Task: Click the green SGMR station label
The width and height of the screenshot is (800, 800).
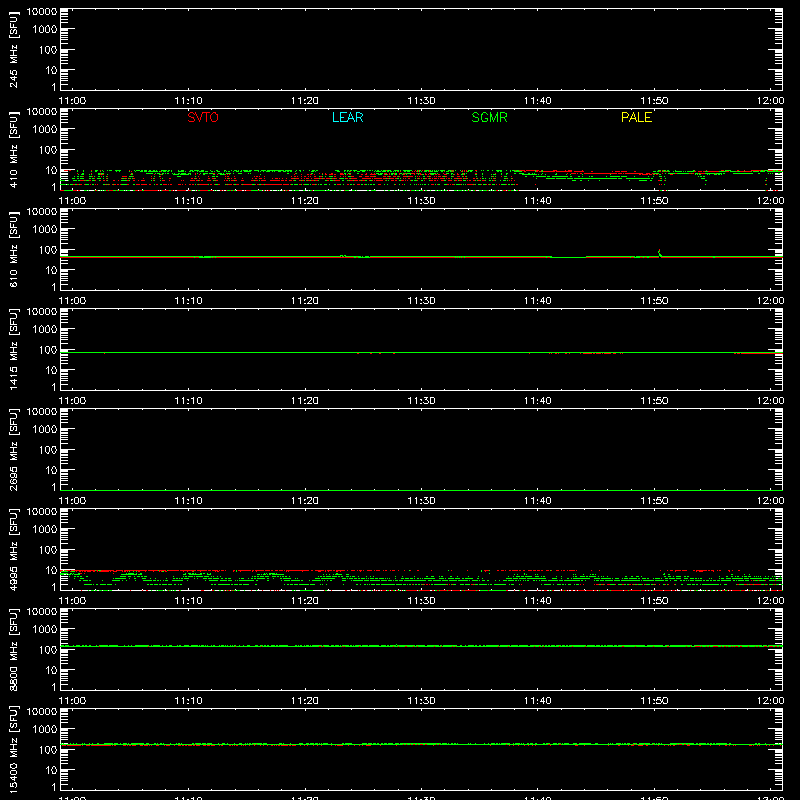Action: coord(489,117)
